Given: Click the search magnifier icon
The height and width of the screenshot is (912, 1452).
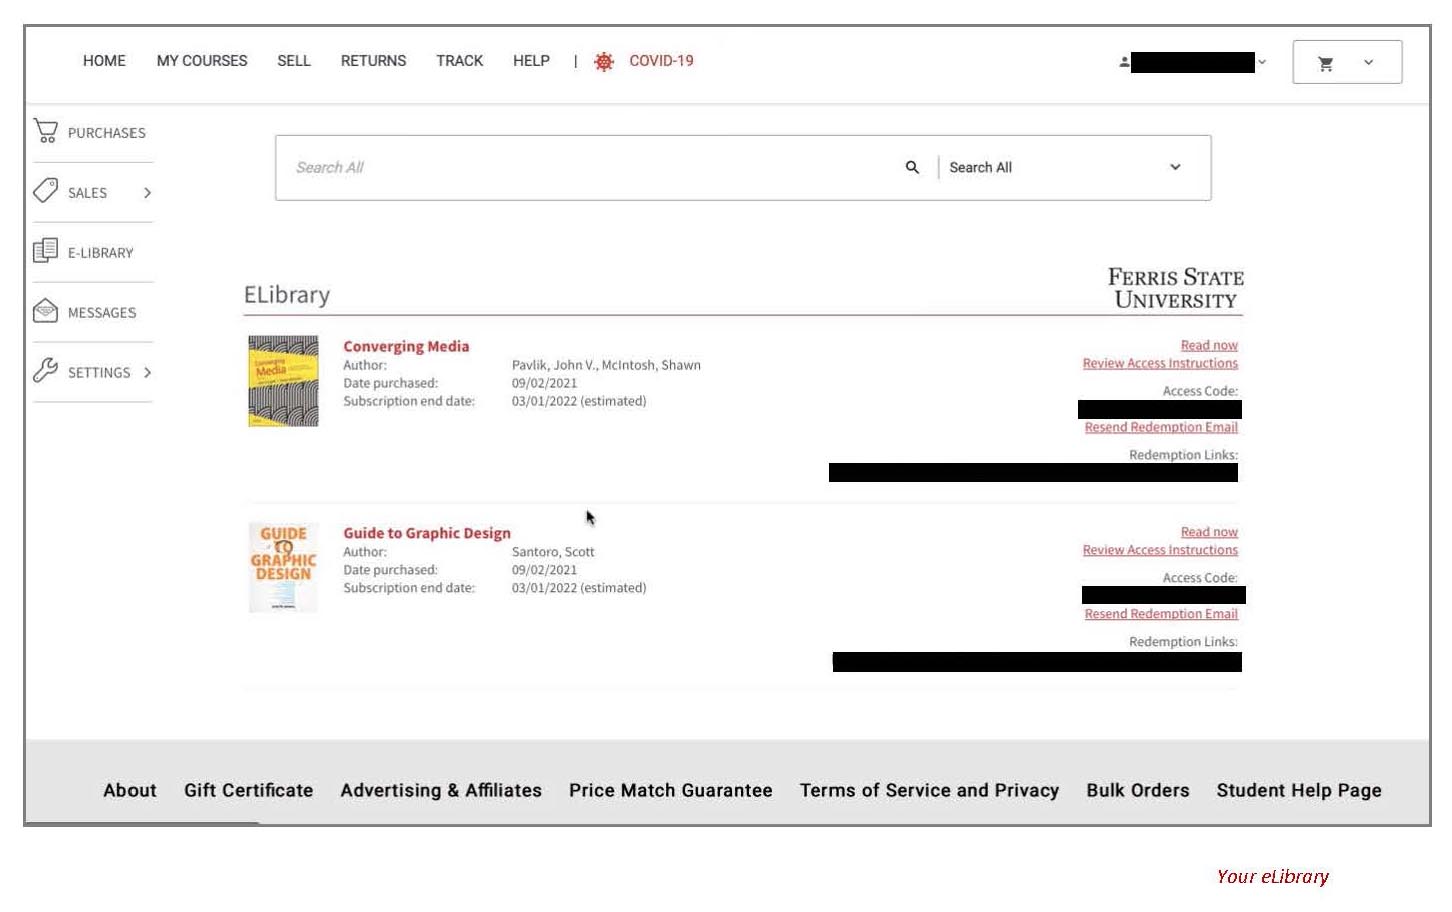Looking at the screenshot, I should 912,167.
